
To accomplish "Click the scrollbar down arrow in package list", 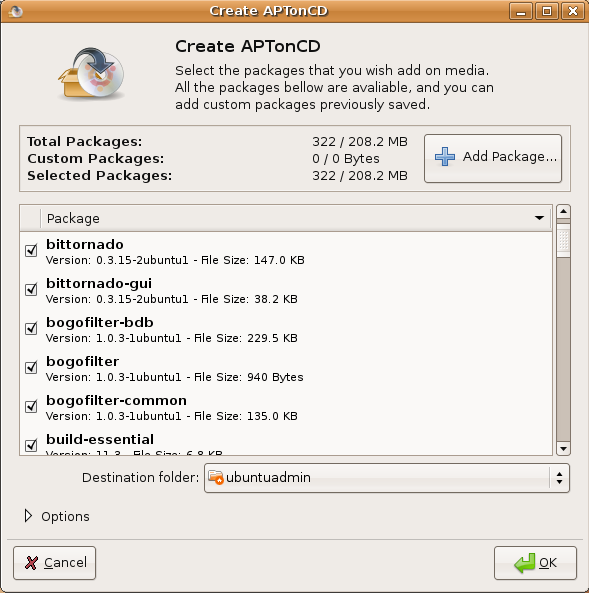I will 563,449.
